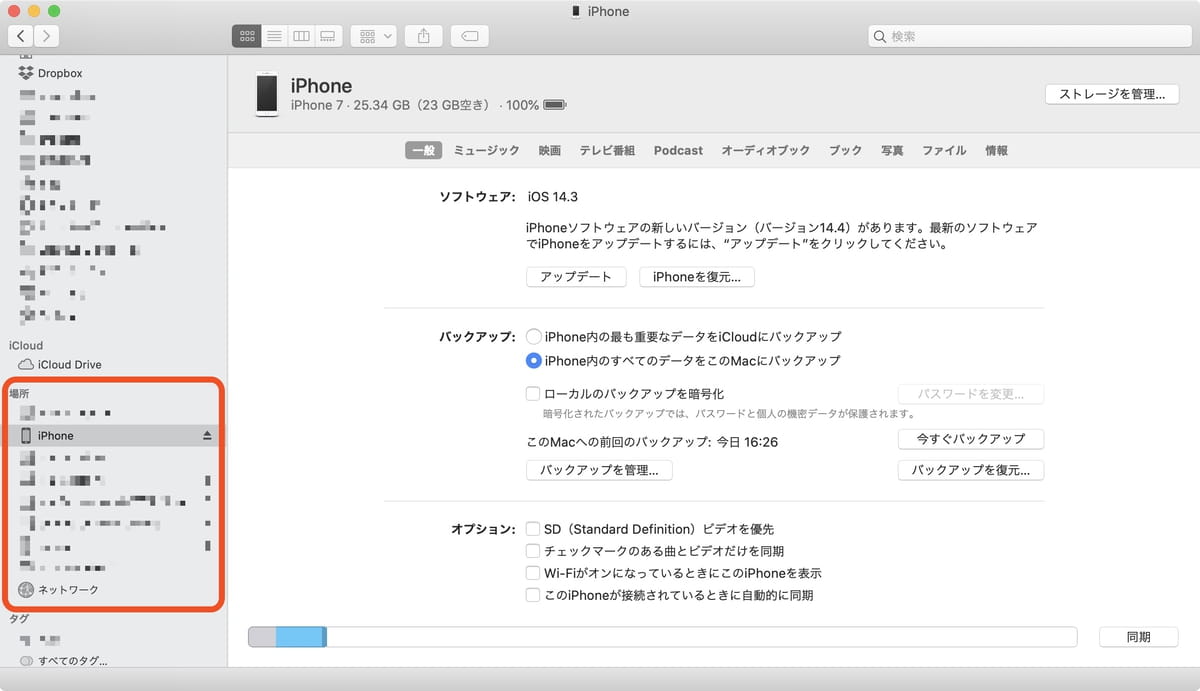1200x691 pixels.
Task: Click the iCloud sidebar section header
Action: pos(26,346)
